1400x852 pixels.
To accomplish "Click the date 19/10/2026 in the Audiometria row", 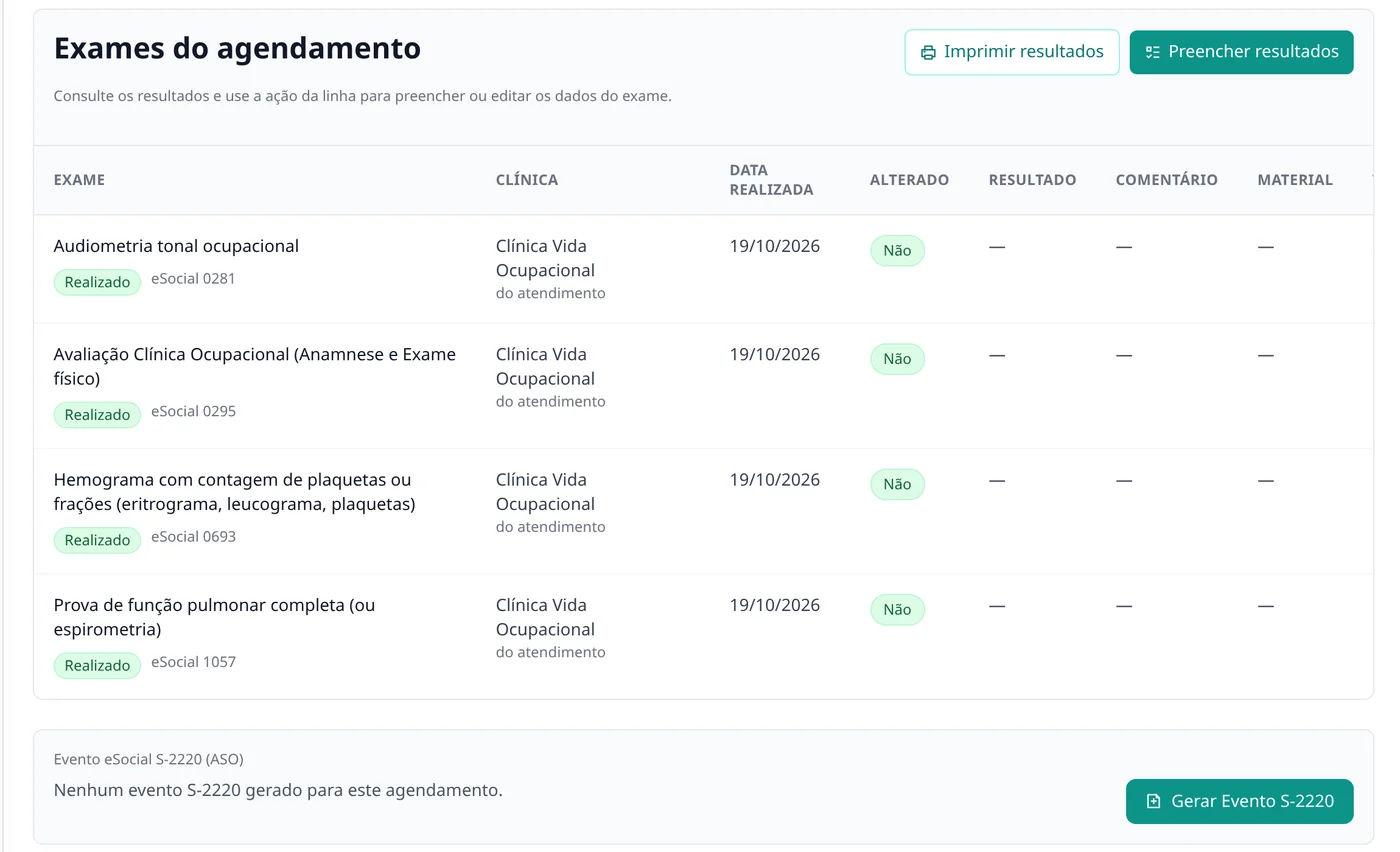I will click(x=775, y=246).
